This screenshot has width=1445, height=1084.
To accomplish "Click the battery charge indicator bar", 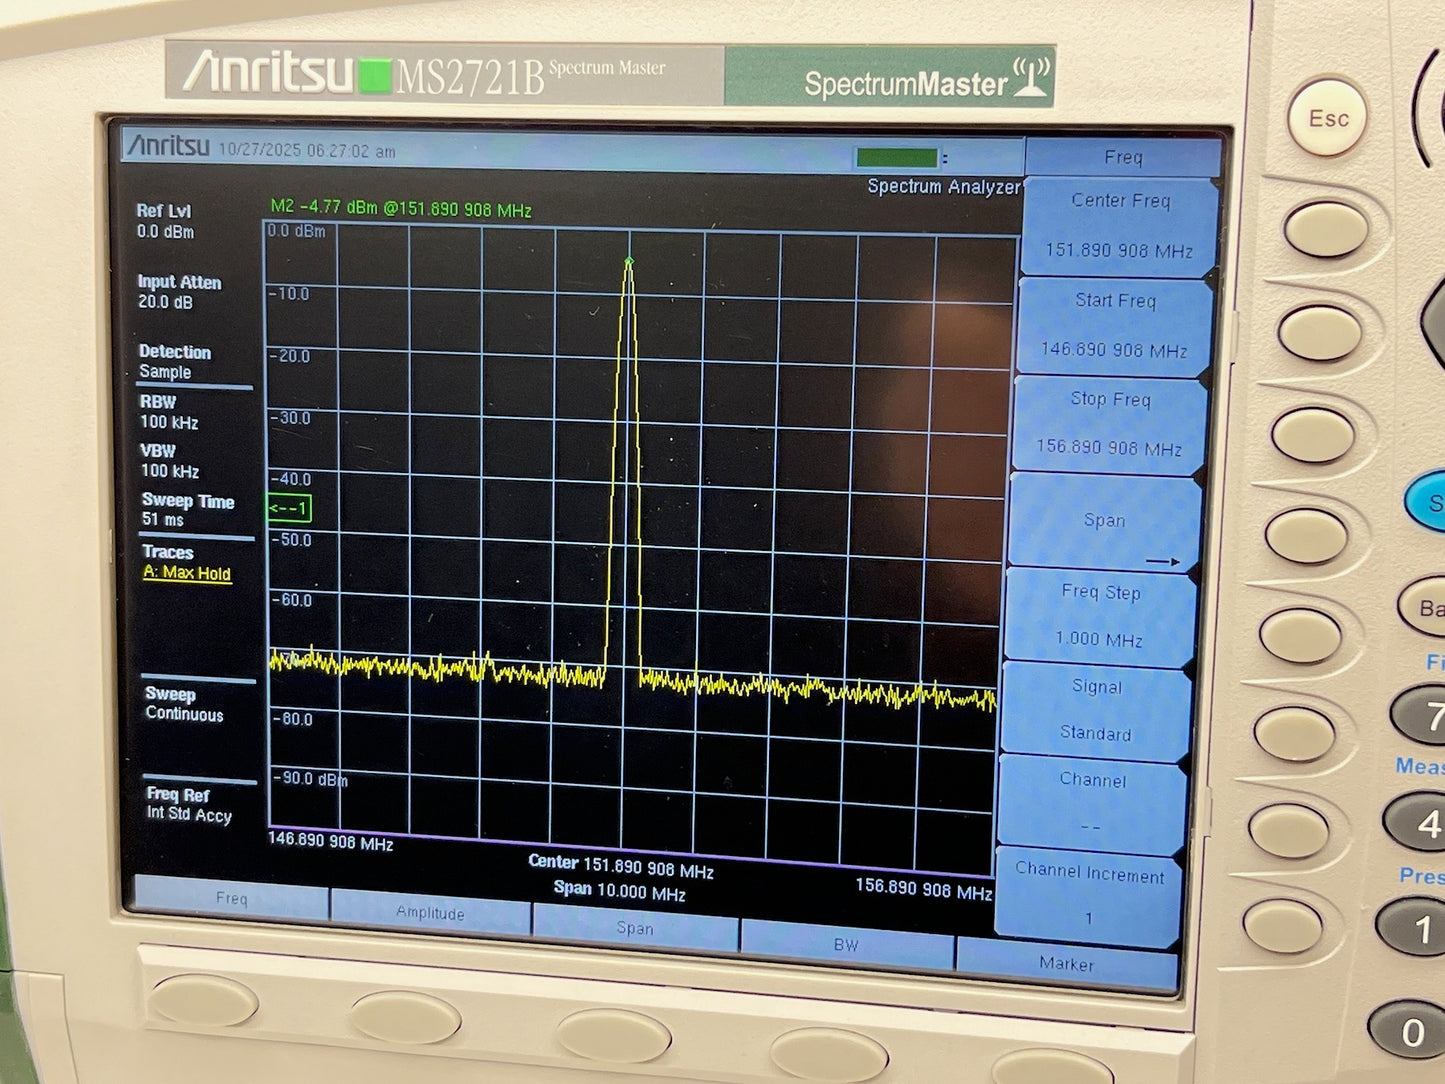I will (895, 155).
